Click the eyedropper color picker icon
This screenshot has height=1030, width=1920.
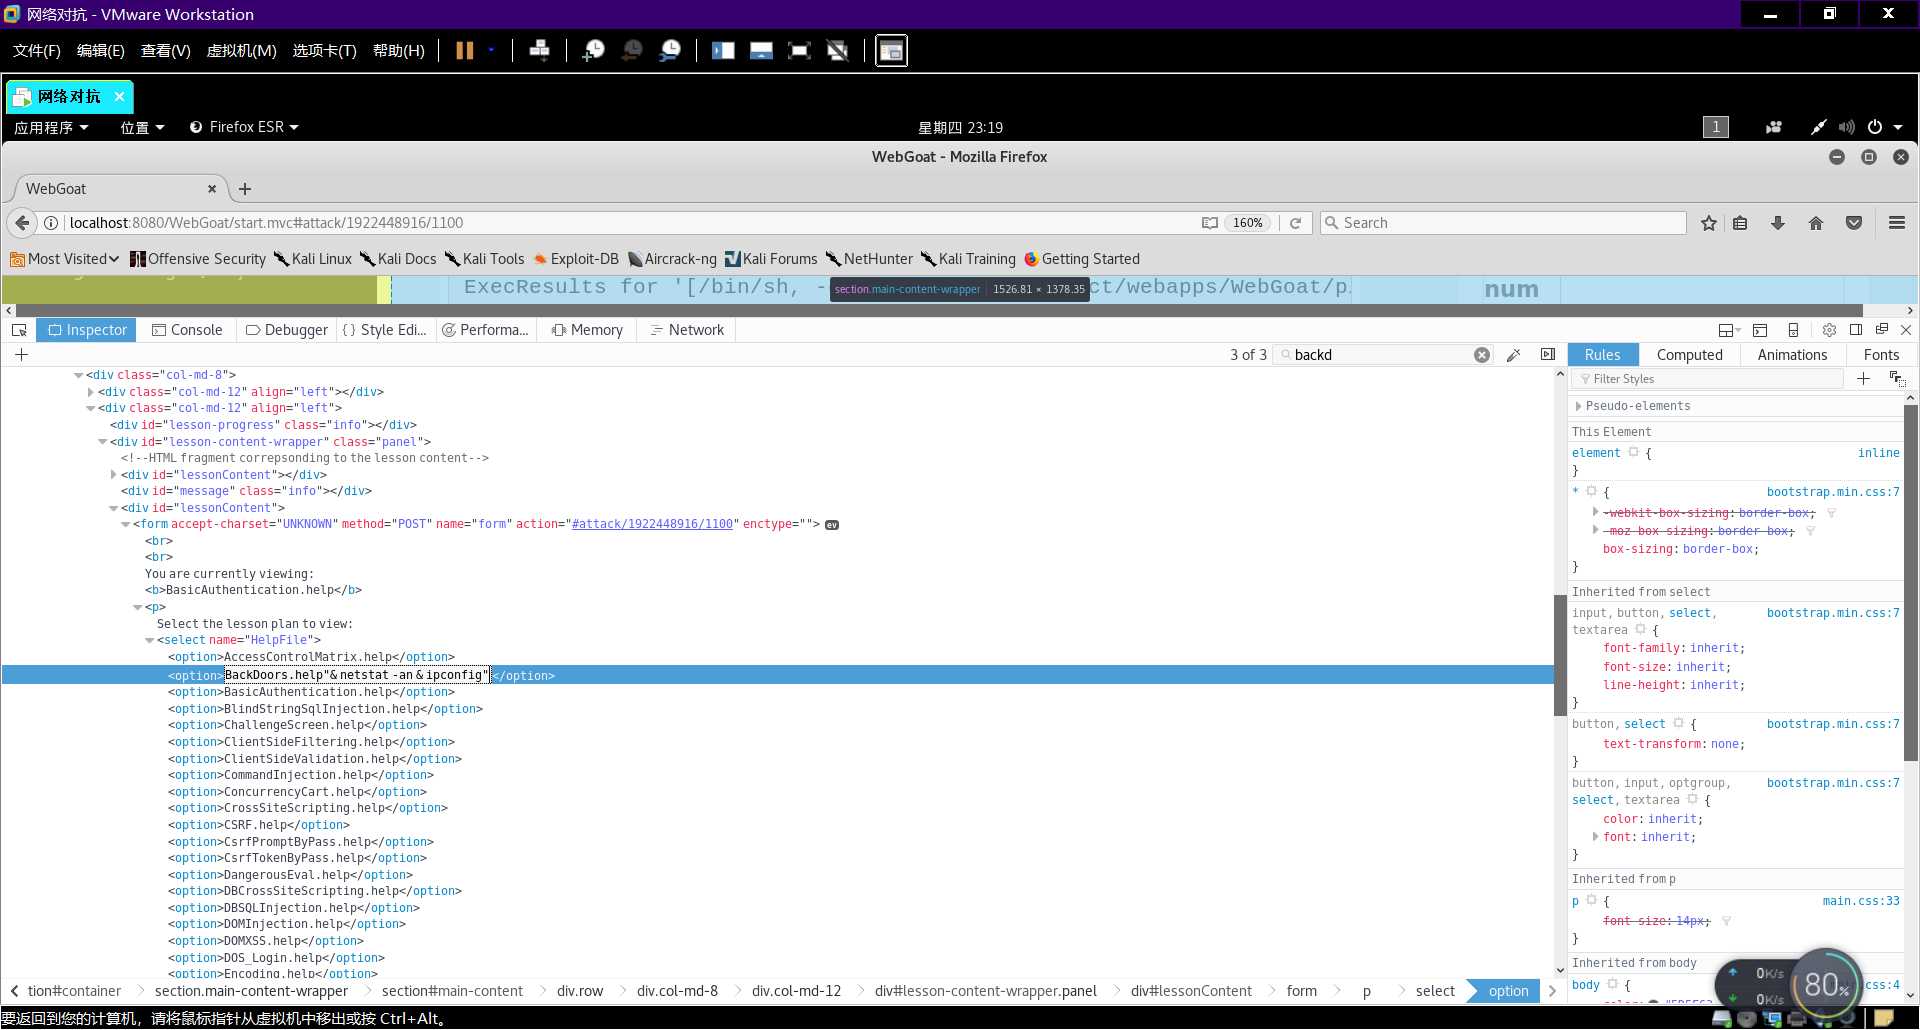pos(1514,355)
